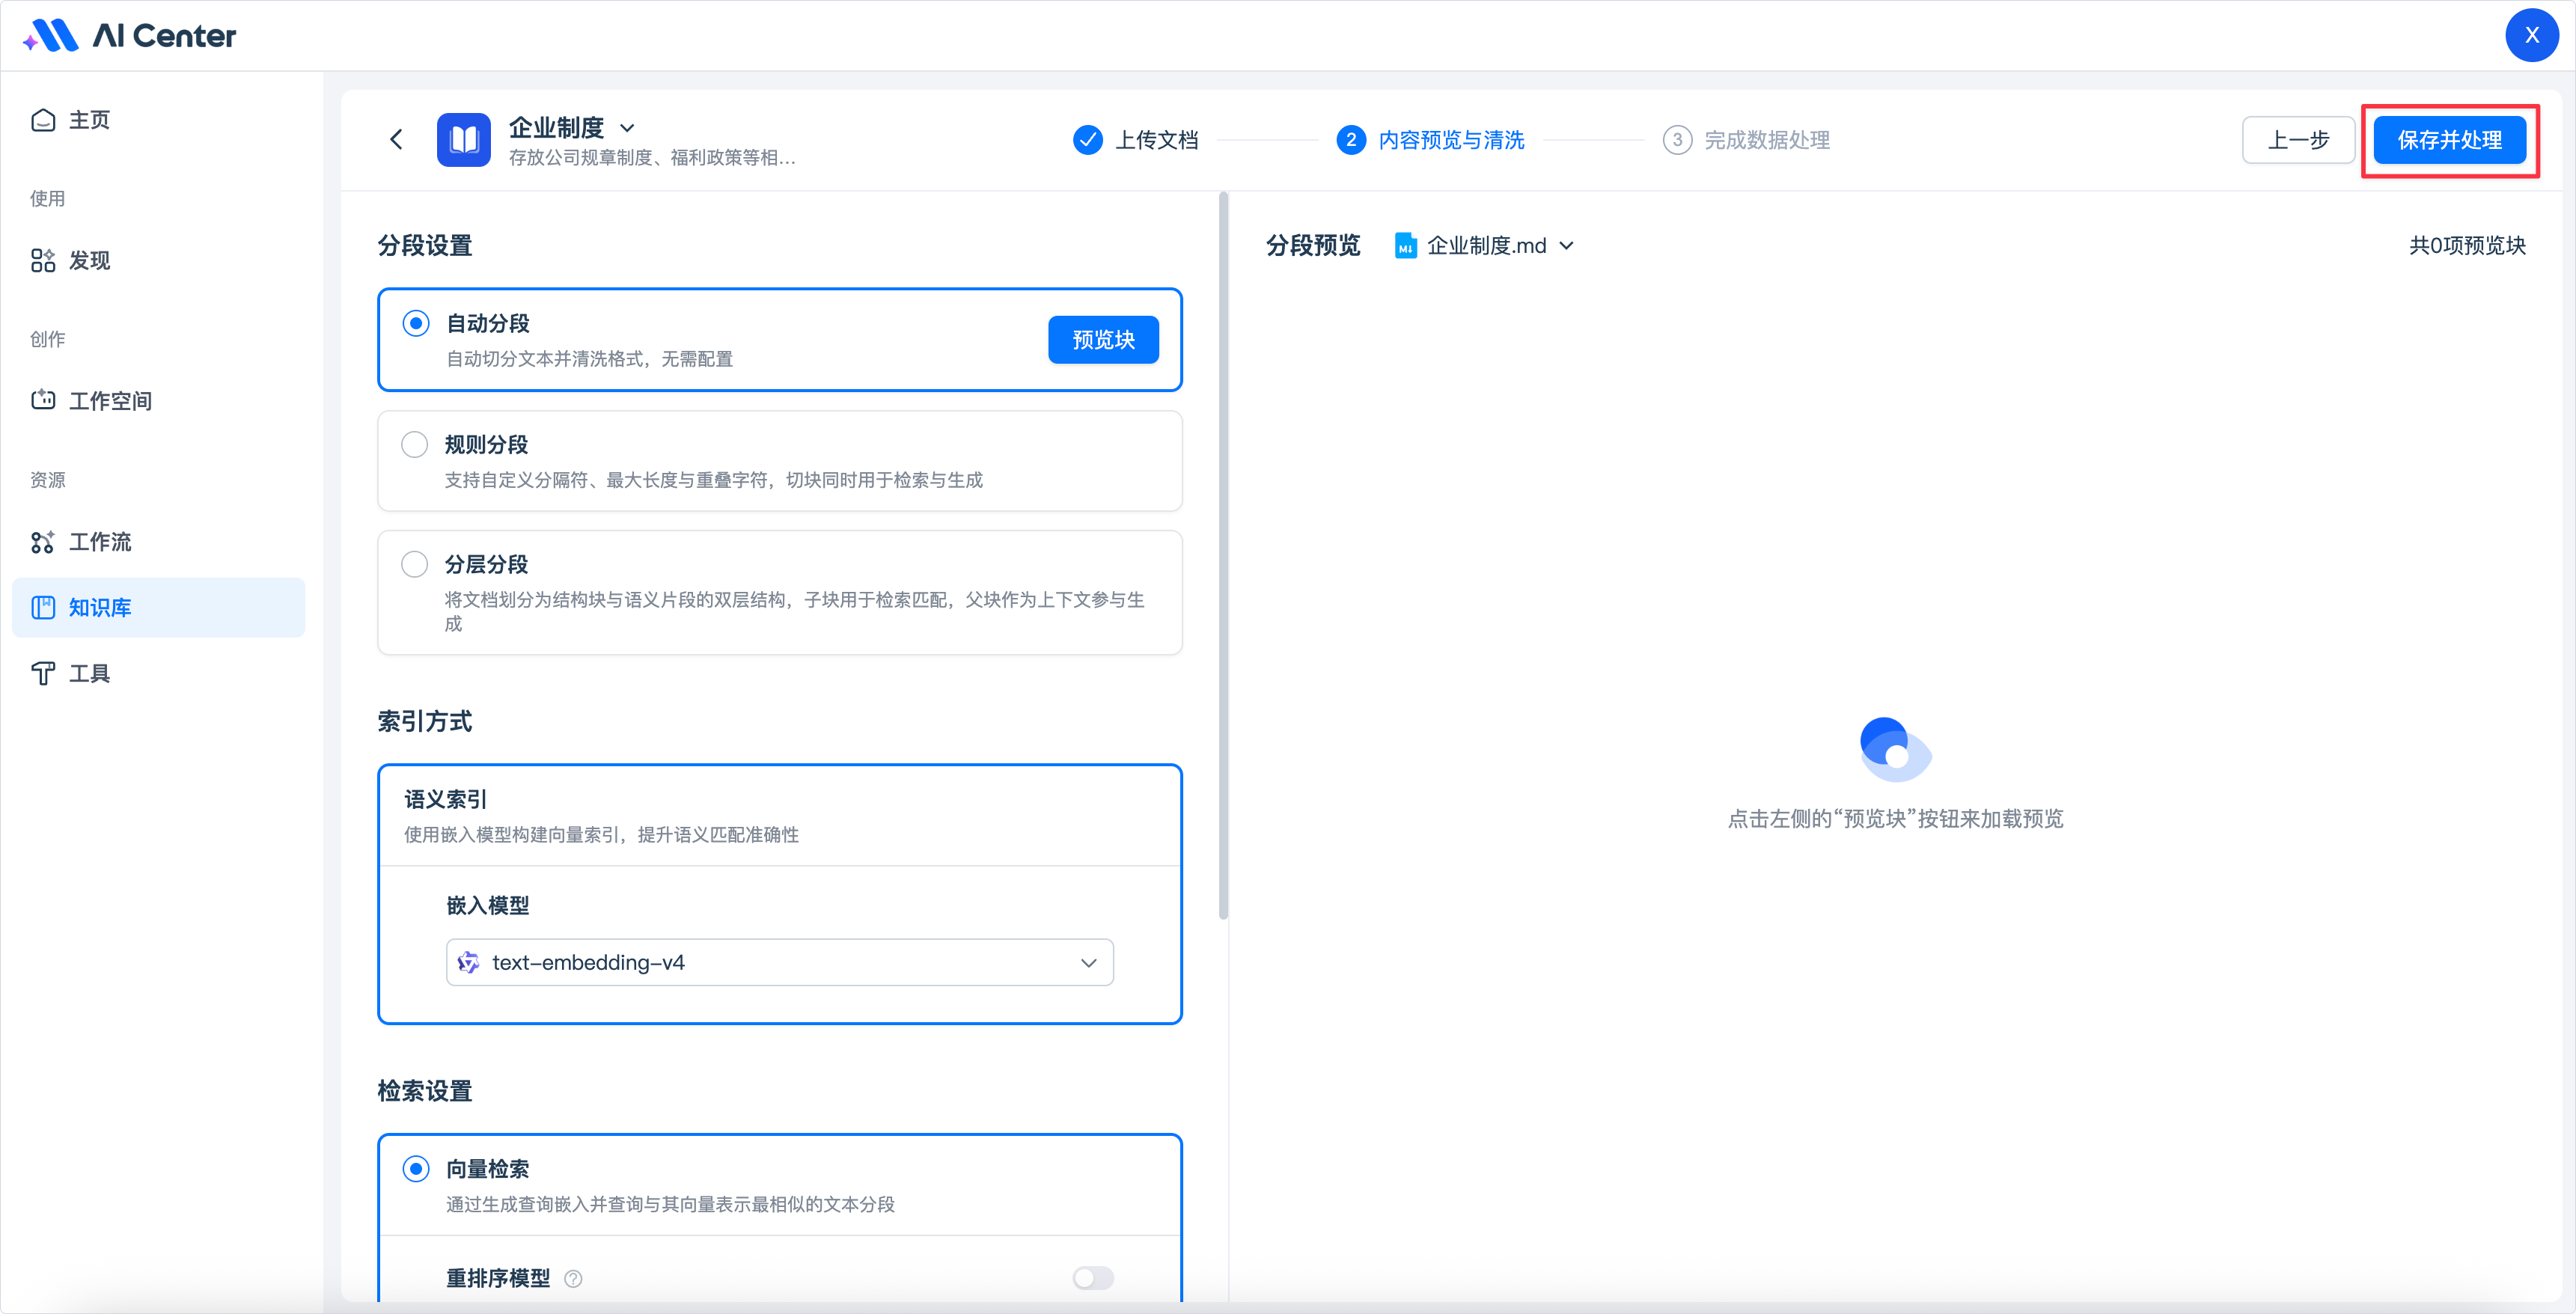Click the settings panel vertical scrollbar
The height and width of the screenshot is (1314, 2576).
1223,555
